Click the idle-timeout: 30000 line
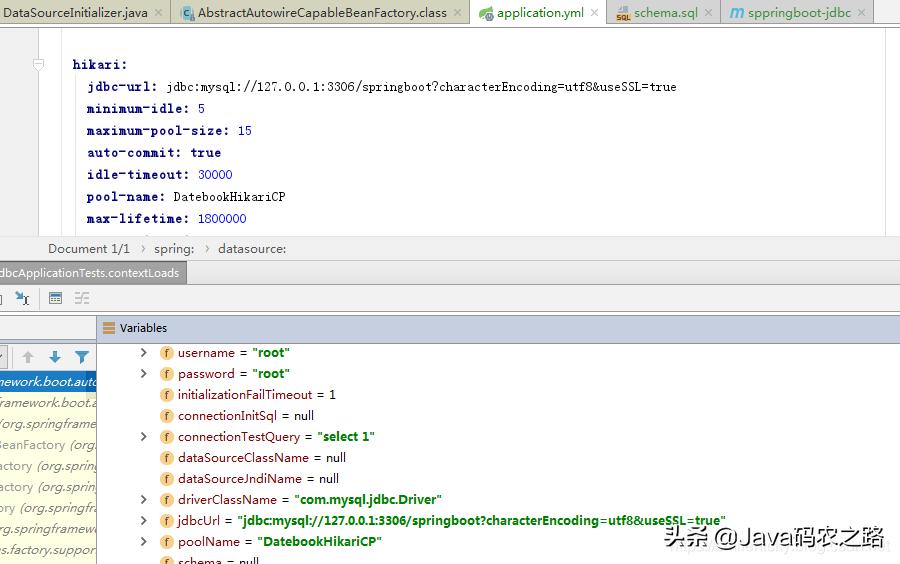This screenshot has width=900, height=564. click(160, 174)
